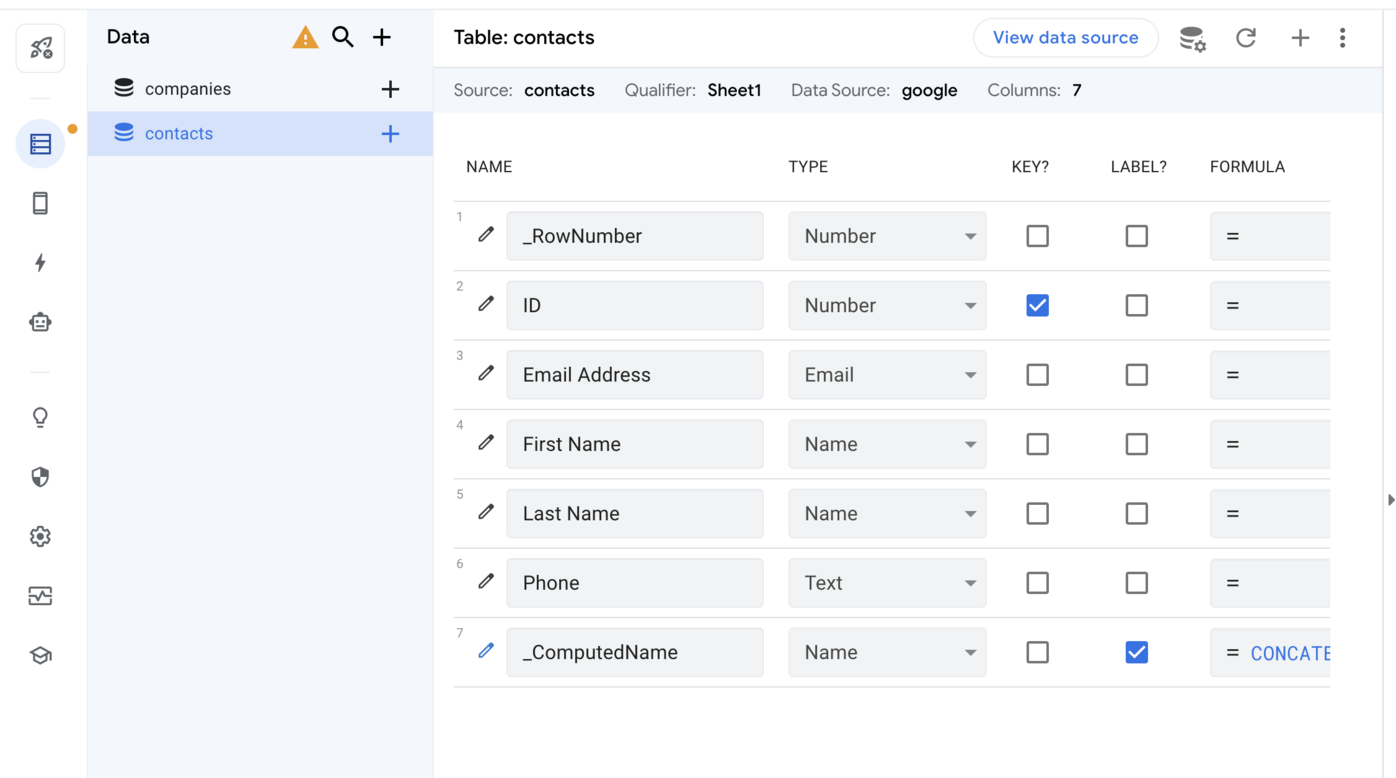
Task: Toggle LABEL checkbox for _ComputedName row
Action: point(1136,652)
